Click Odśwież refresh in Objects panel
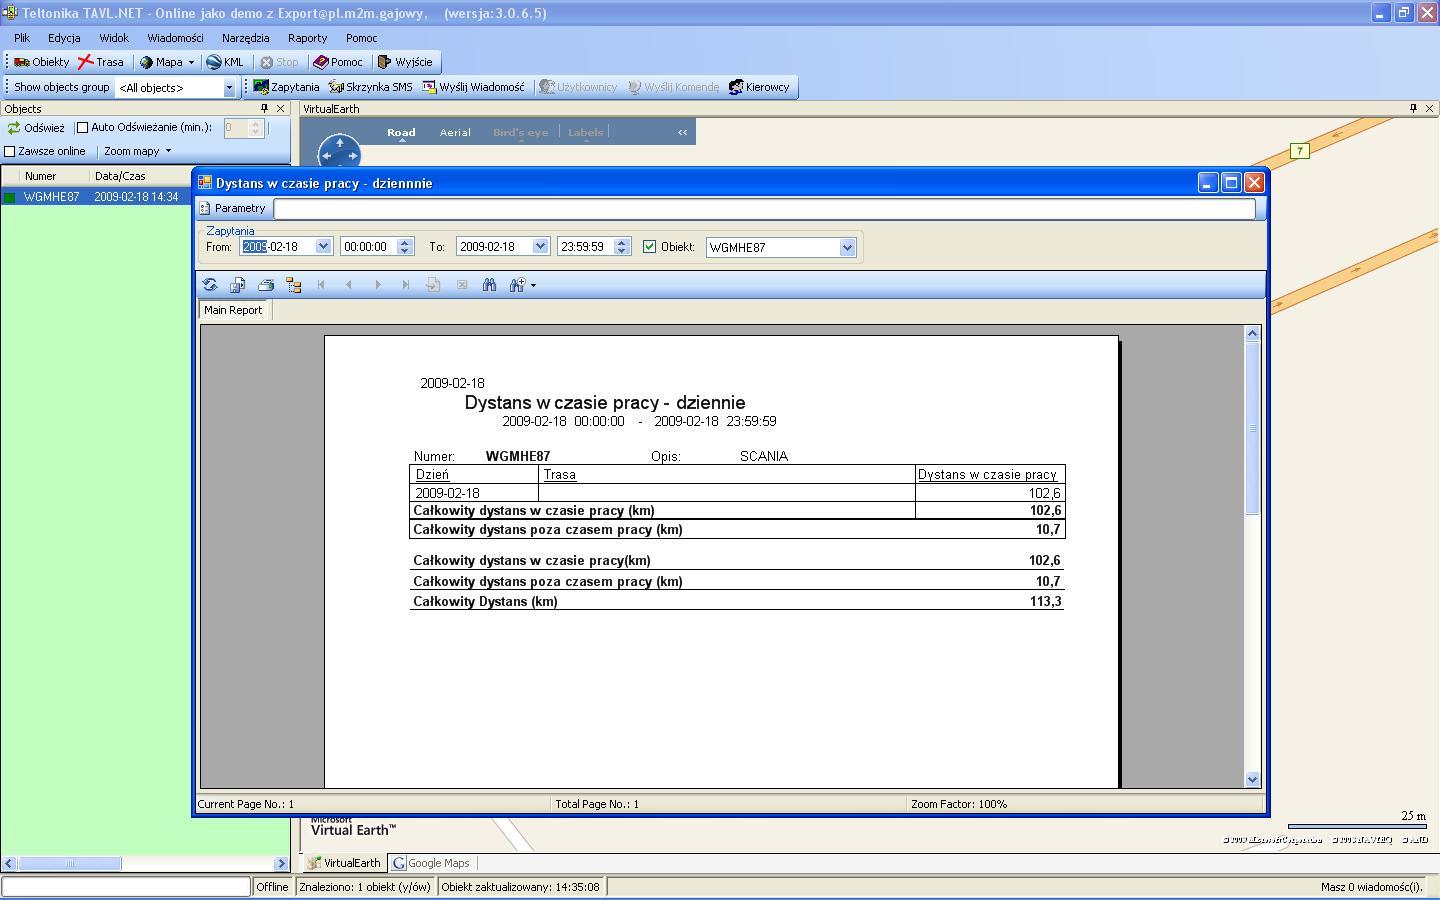1440x900 pixels. (x=36, y=128)
